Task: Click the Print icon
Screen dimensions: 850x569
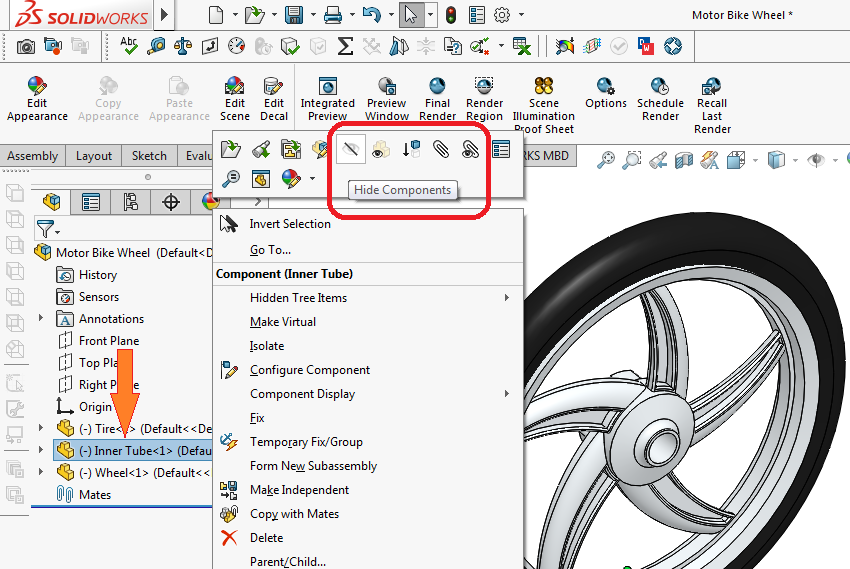Action: pyautogui.click(x=332, y=15)
